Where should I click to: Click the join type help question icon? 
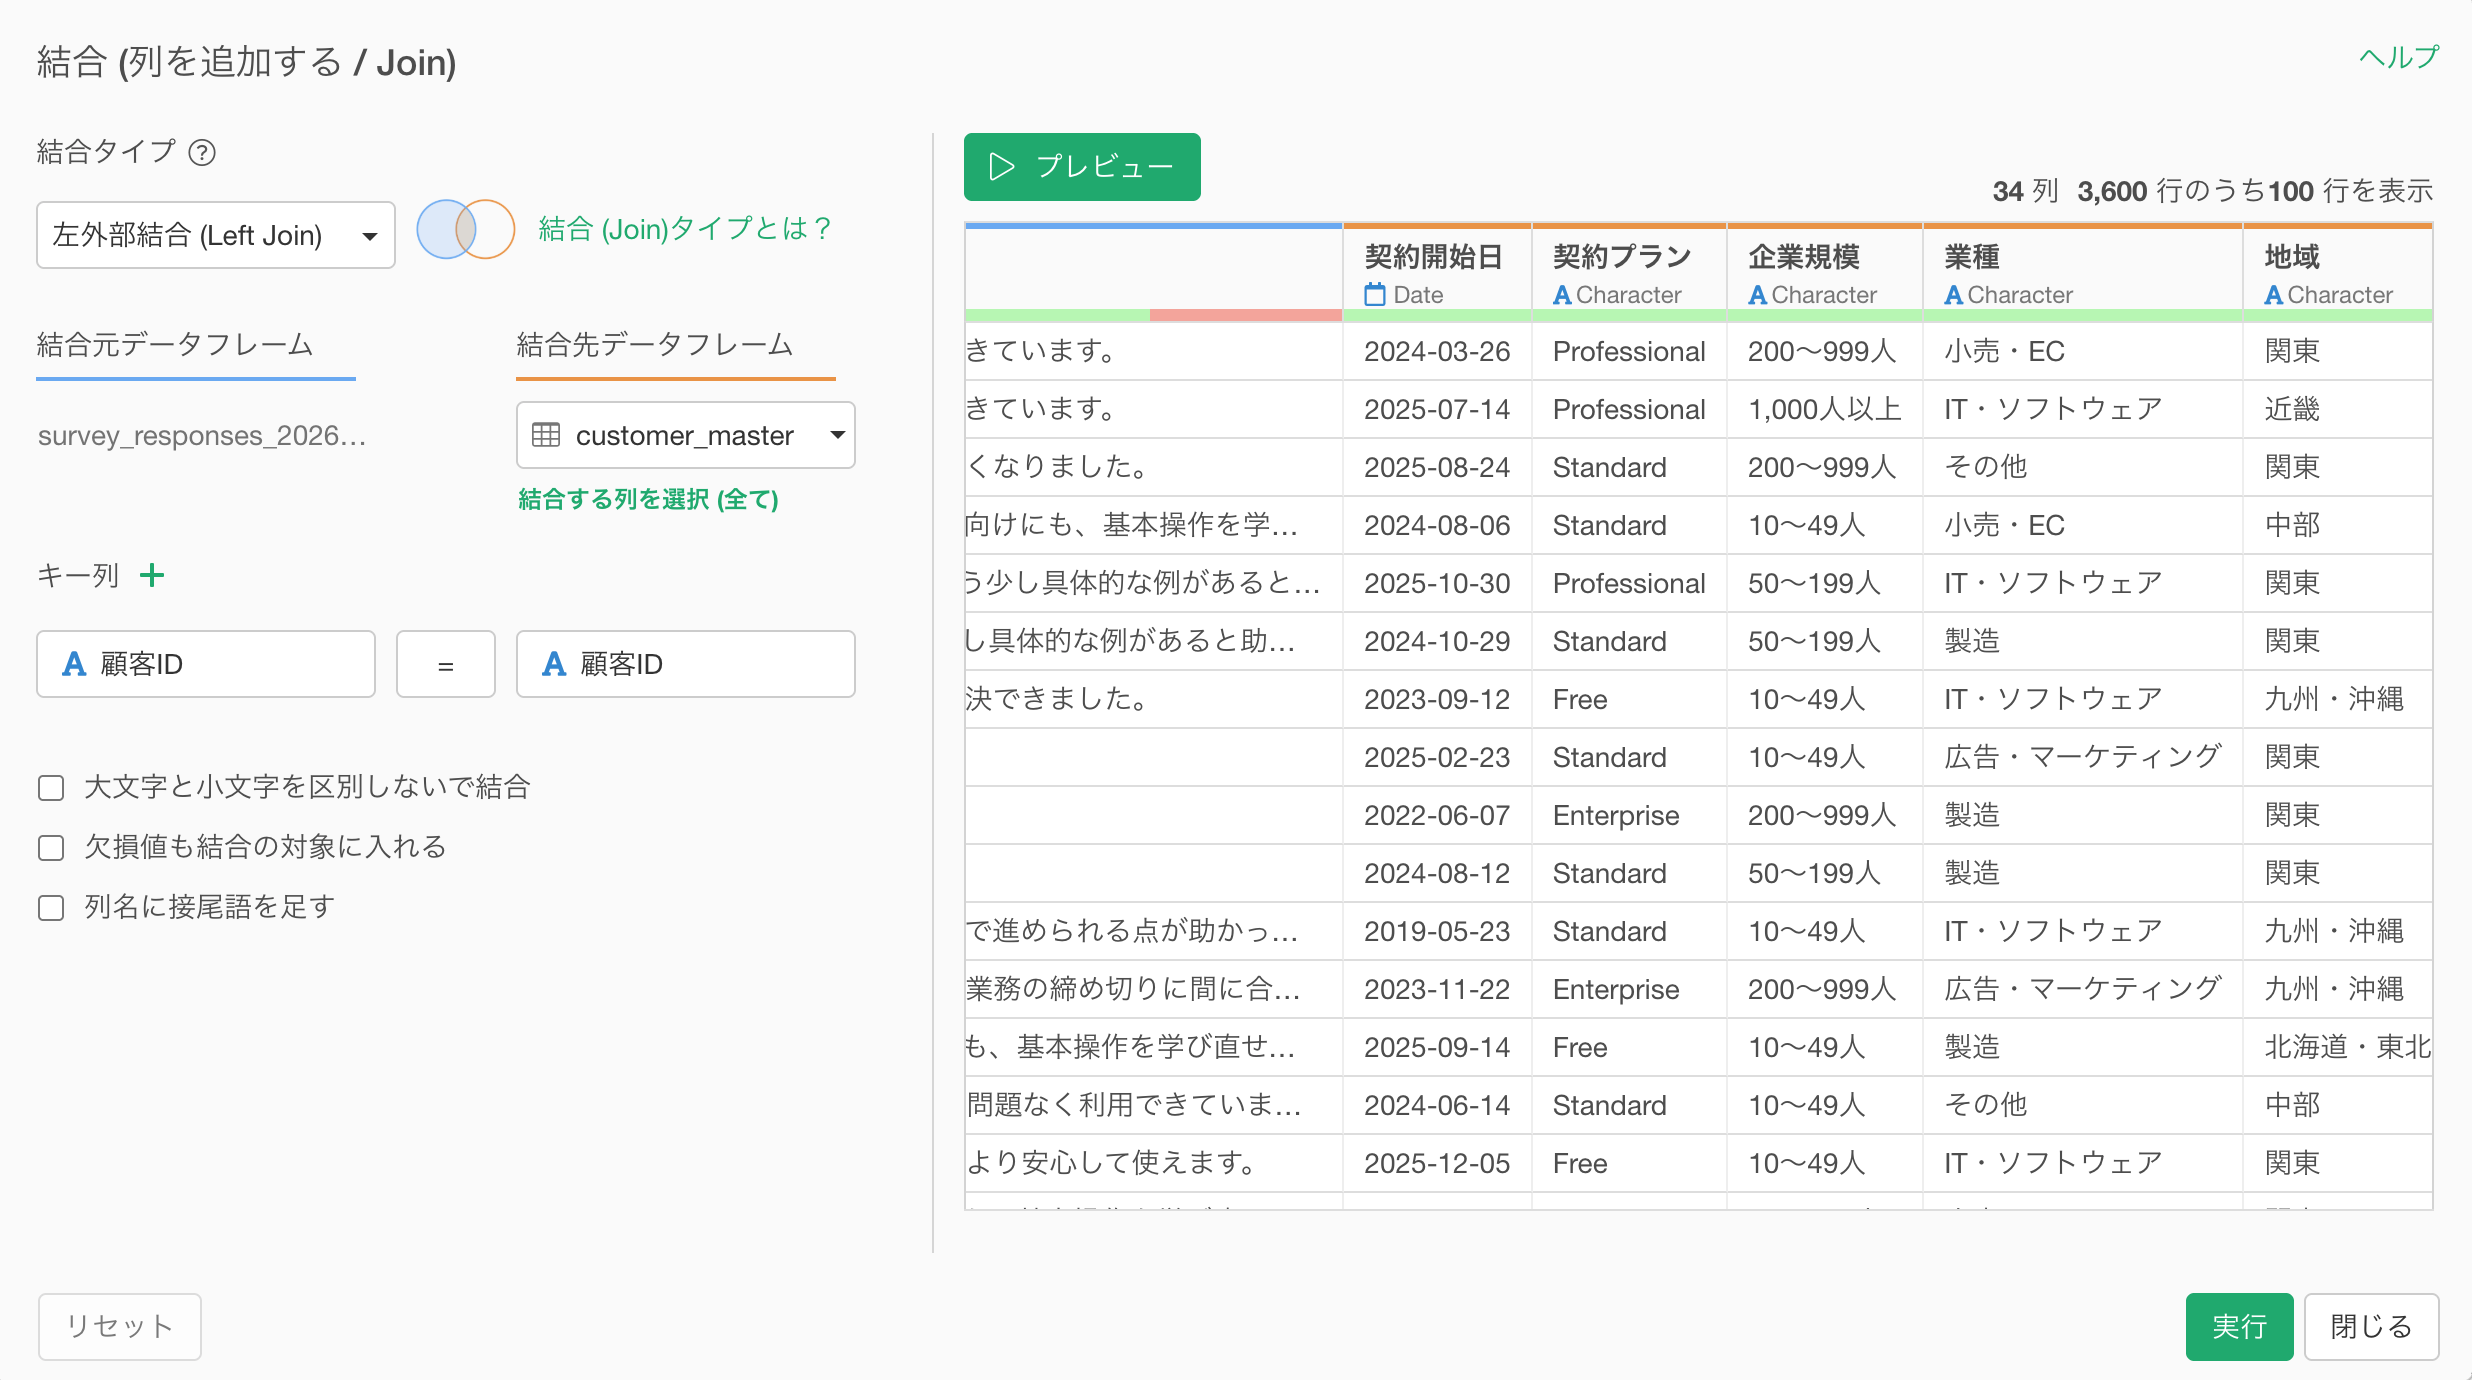click(x=202, y=153)
